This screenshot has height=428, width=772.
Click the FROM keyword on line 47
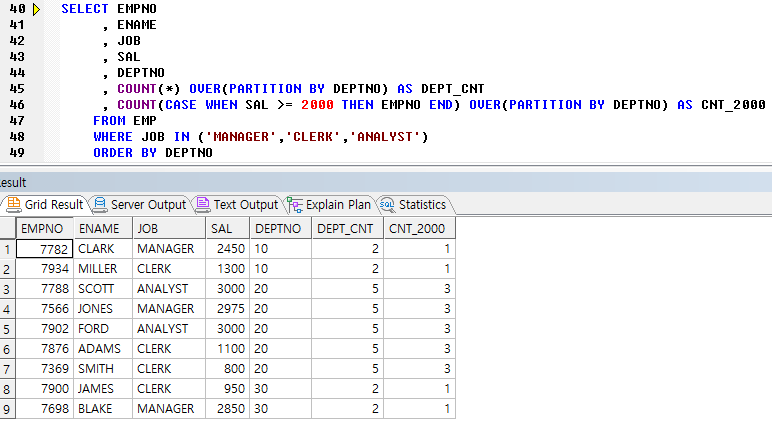click(109, 121)
